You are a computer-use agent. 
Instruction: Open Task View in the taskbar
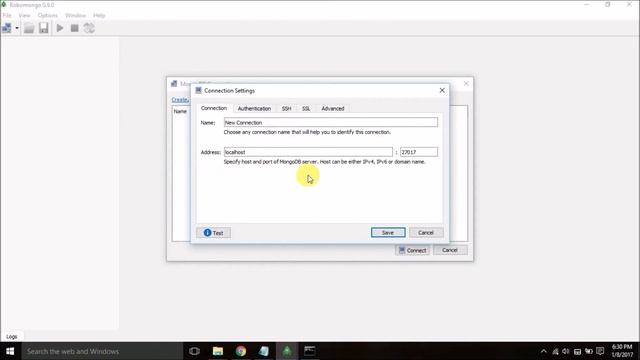click(194, 351)
